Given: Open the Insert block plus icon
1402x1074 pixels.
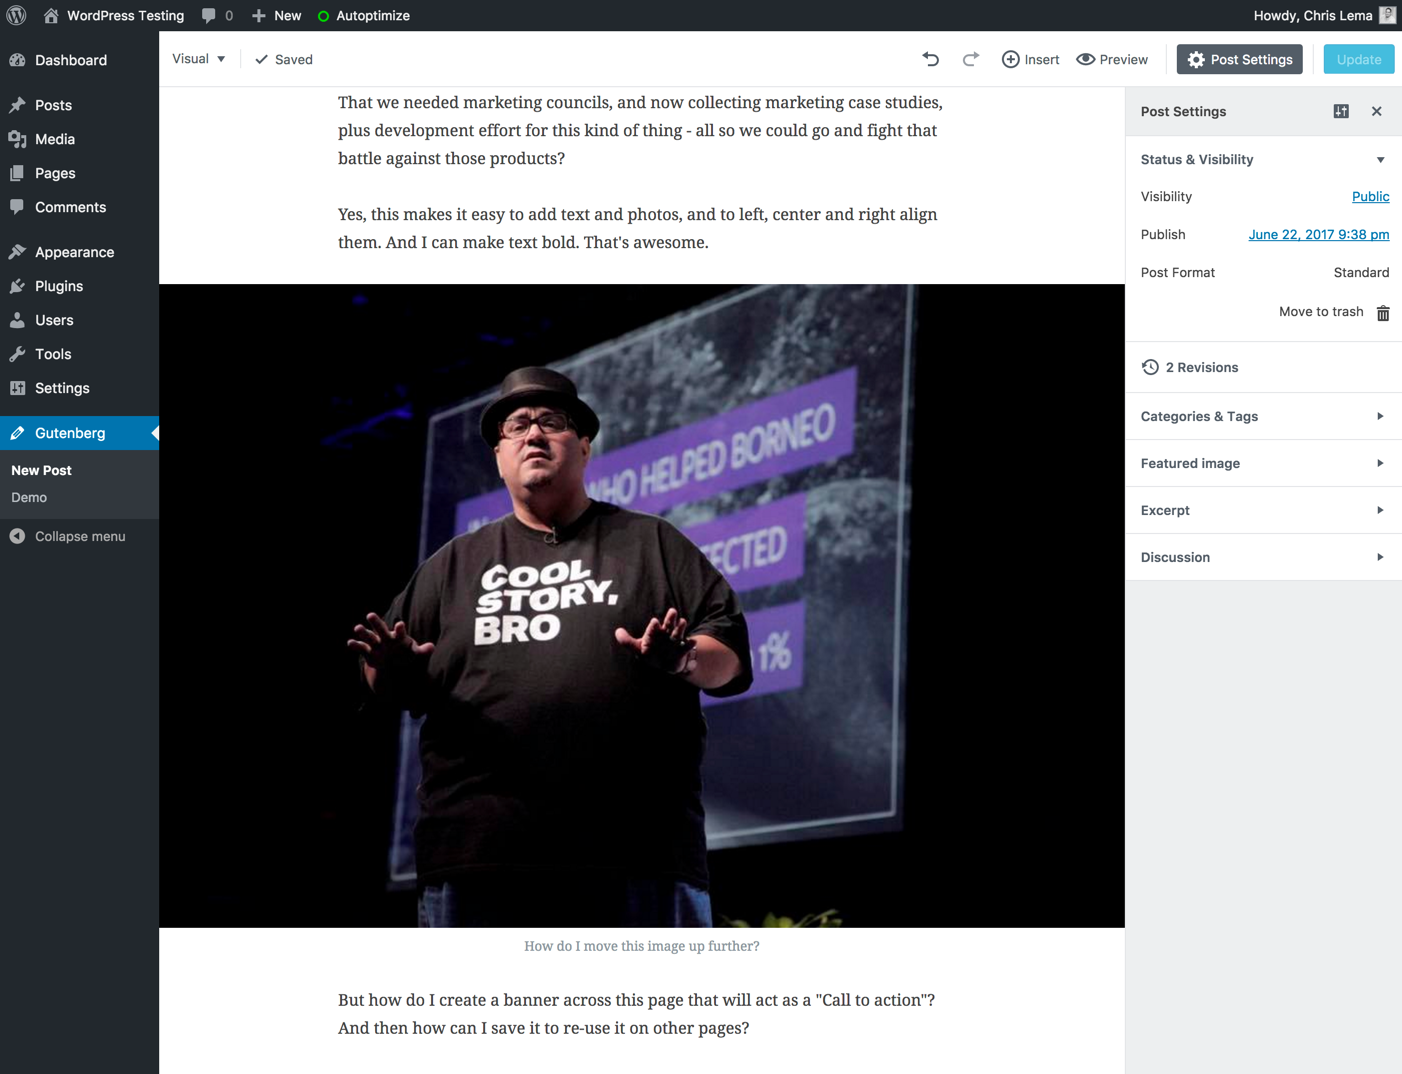Looking at the screenshot, I should [1010, 59].
